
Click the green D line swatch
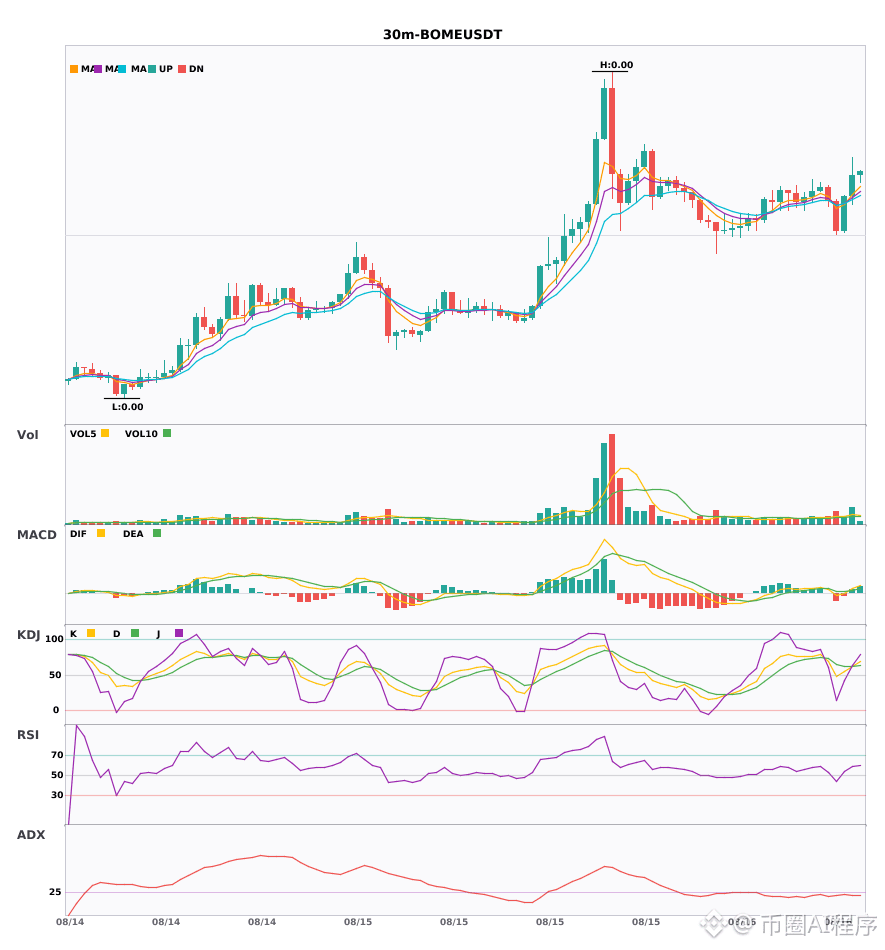pyautogui.click(x=135, y=633)
